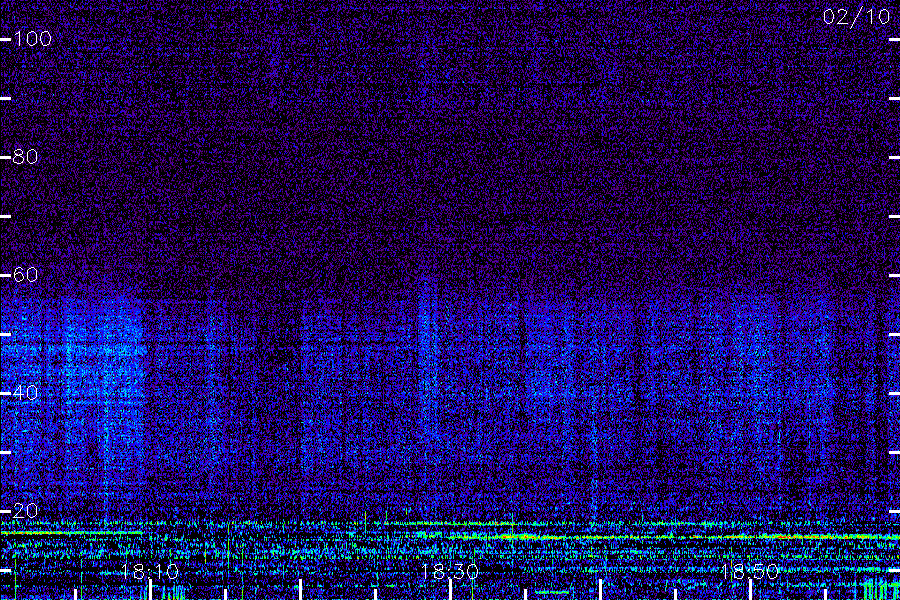The width and height of the screenshot is (900, 600).
Task: Click the 40 frequency axis label
Action: pyautogui.click(x=26, y=393)
